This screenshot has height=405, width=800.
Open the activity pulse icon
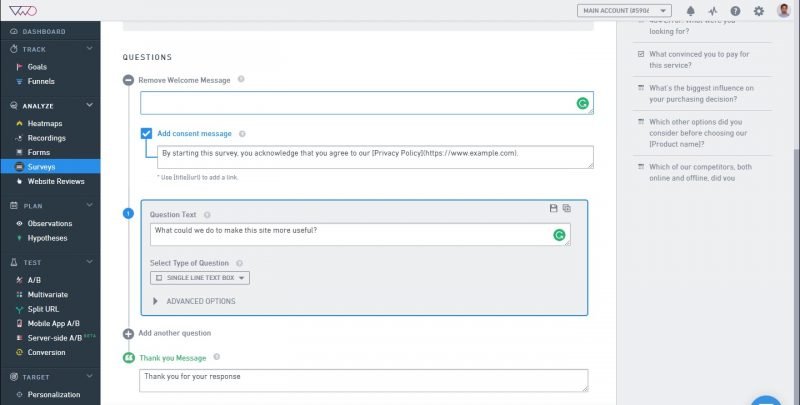(x=713, y=11)
